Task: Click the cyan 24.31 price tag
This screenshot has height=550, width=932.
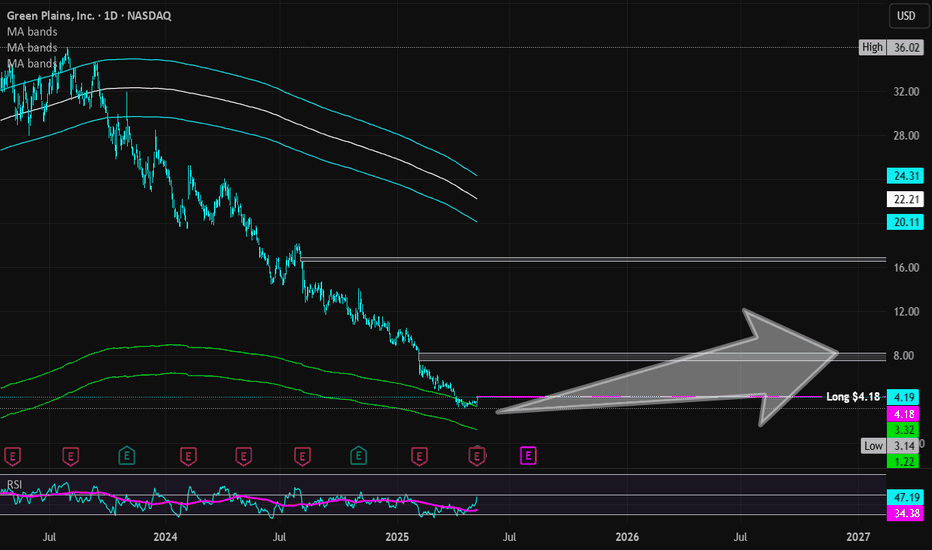Action: tap(905, 176)
